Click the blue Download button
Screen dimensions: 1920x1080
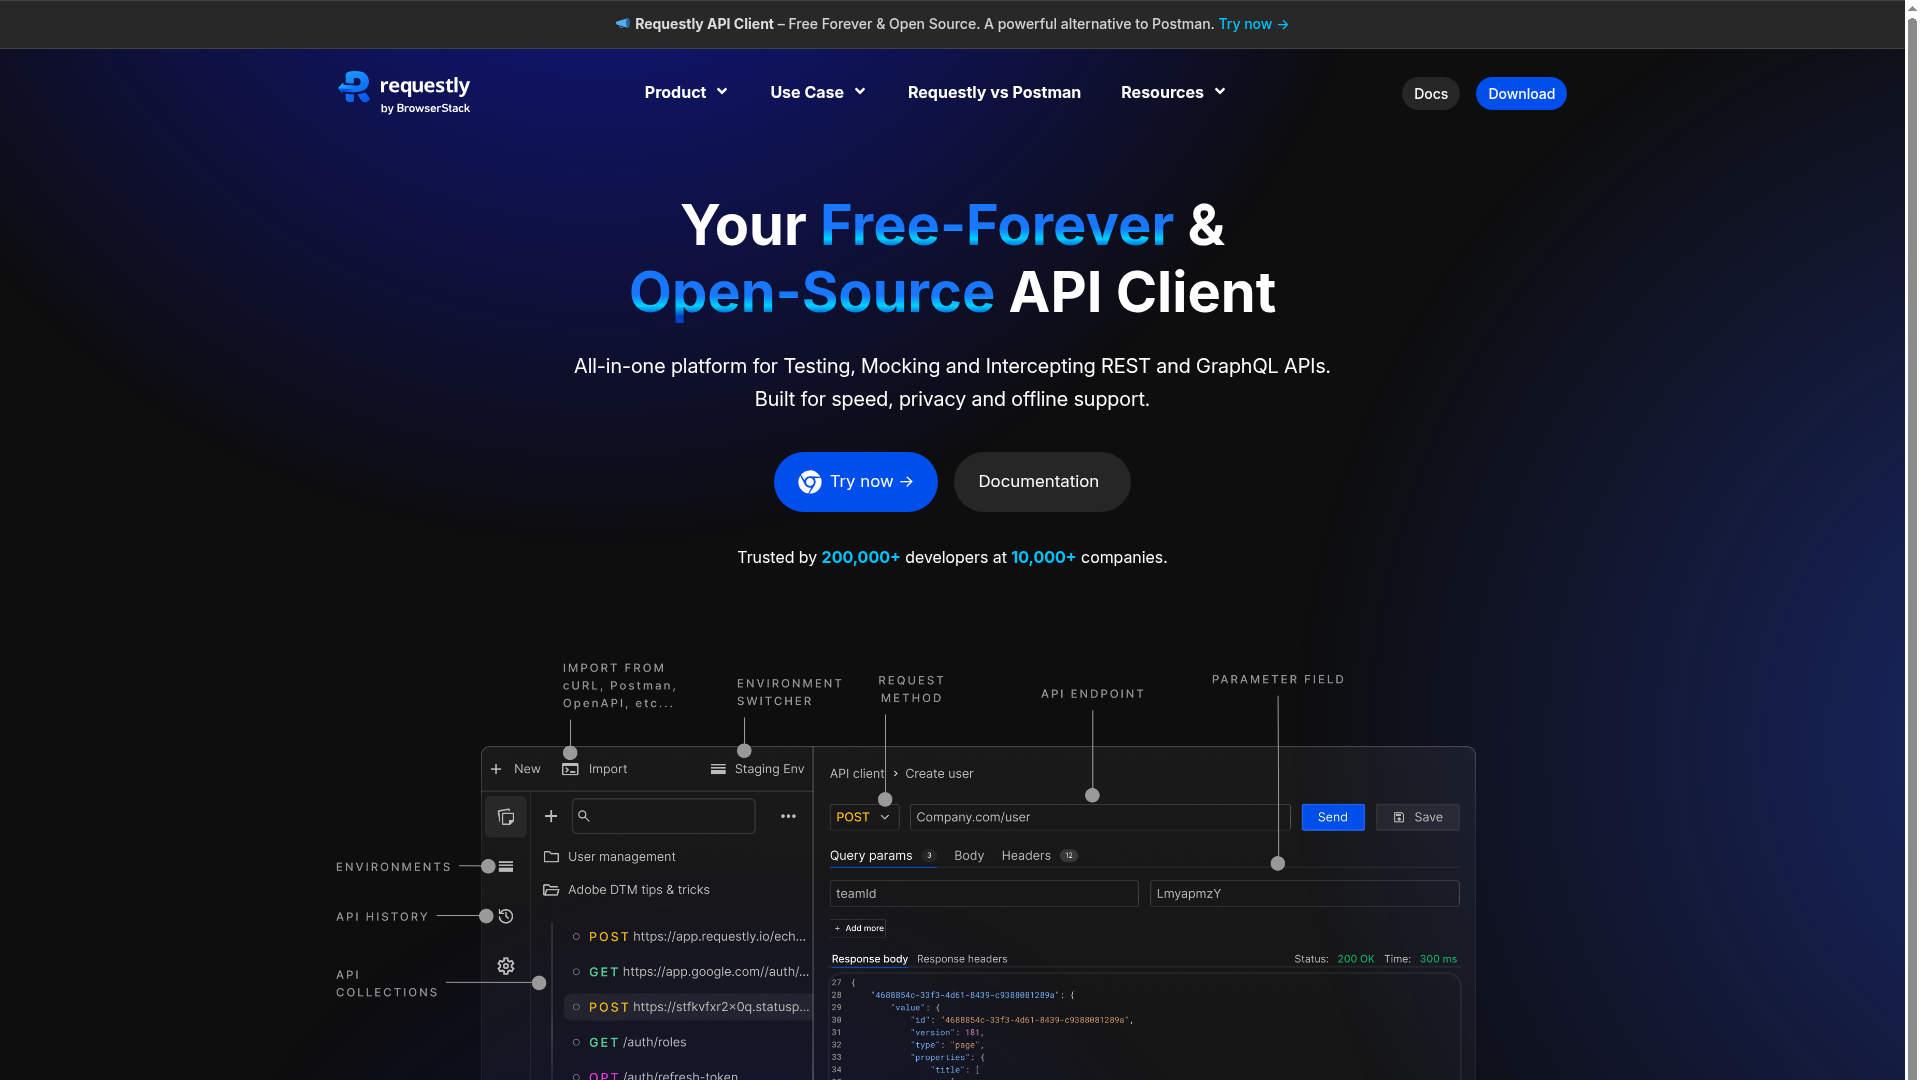point(1521,93)
